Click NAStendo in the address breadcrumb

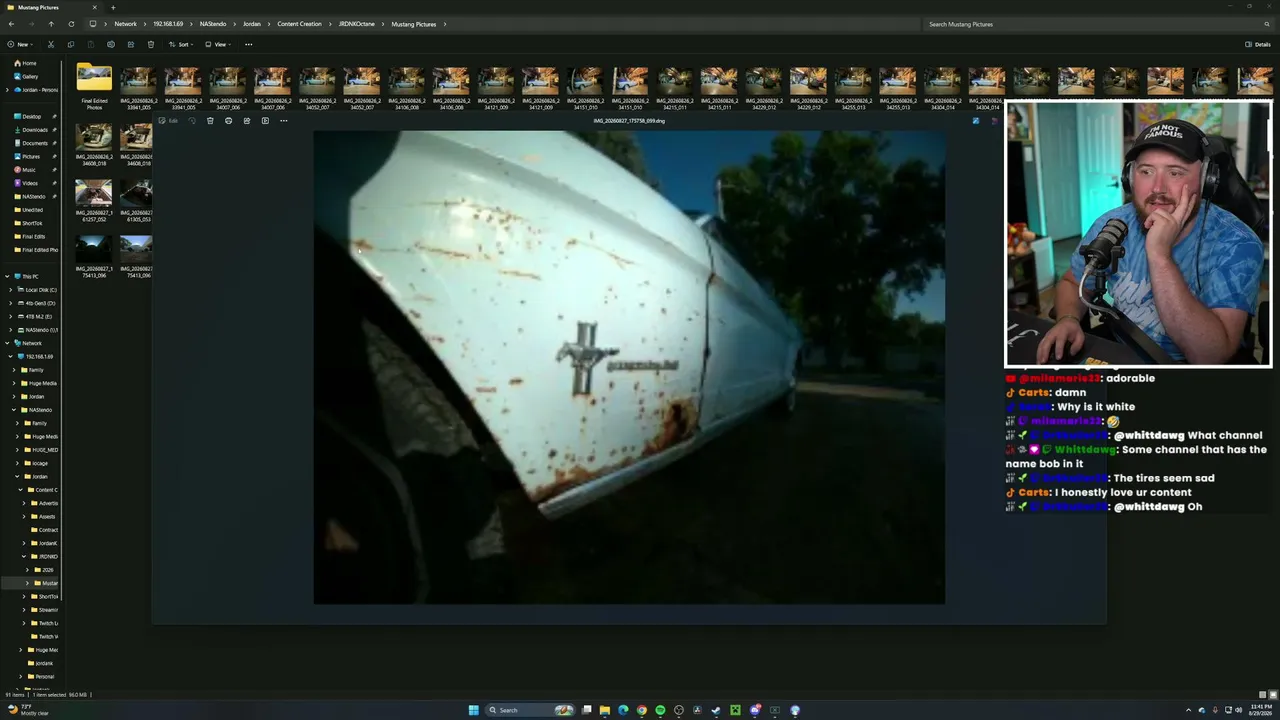click(212, 24)
